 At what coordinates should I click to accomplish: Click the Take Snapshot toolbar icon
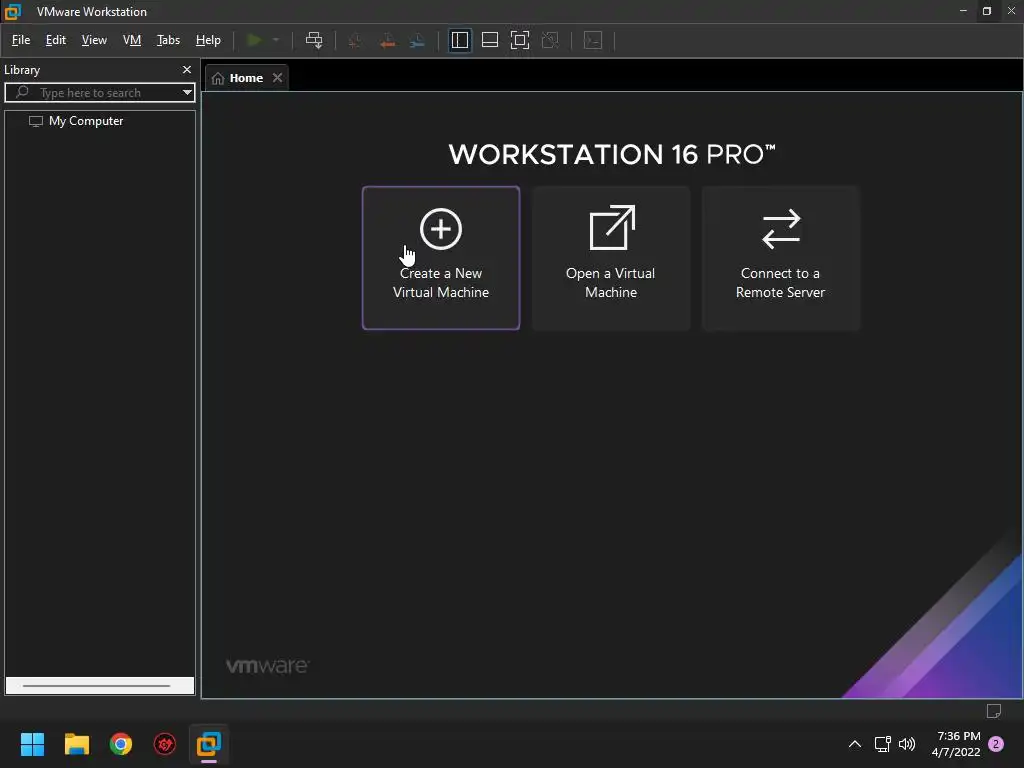coord(355,40)
